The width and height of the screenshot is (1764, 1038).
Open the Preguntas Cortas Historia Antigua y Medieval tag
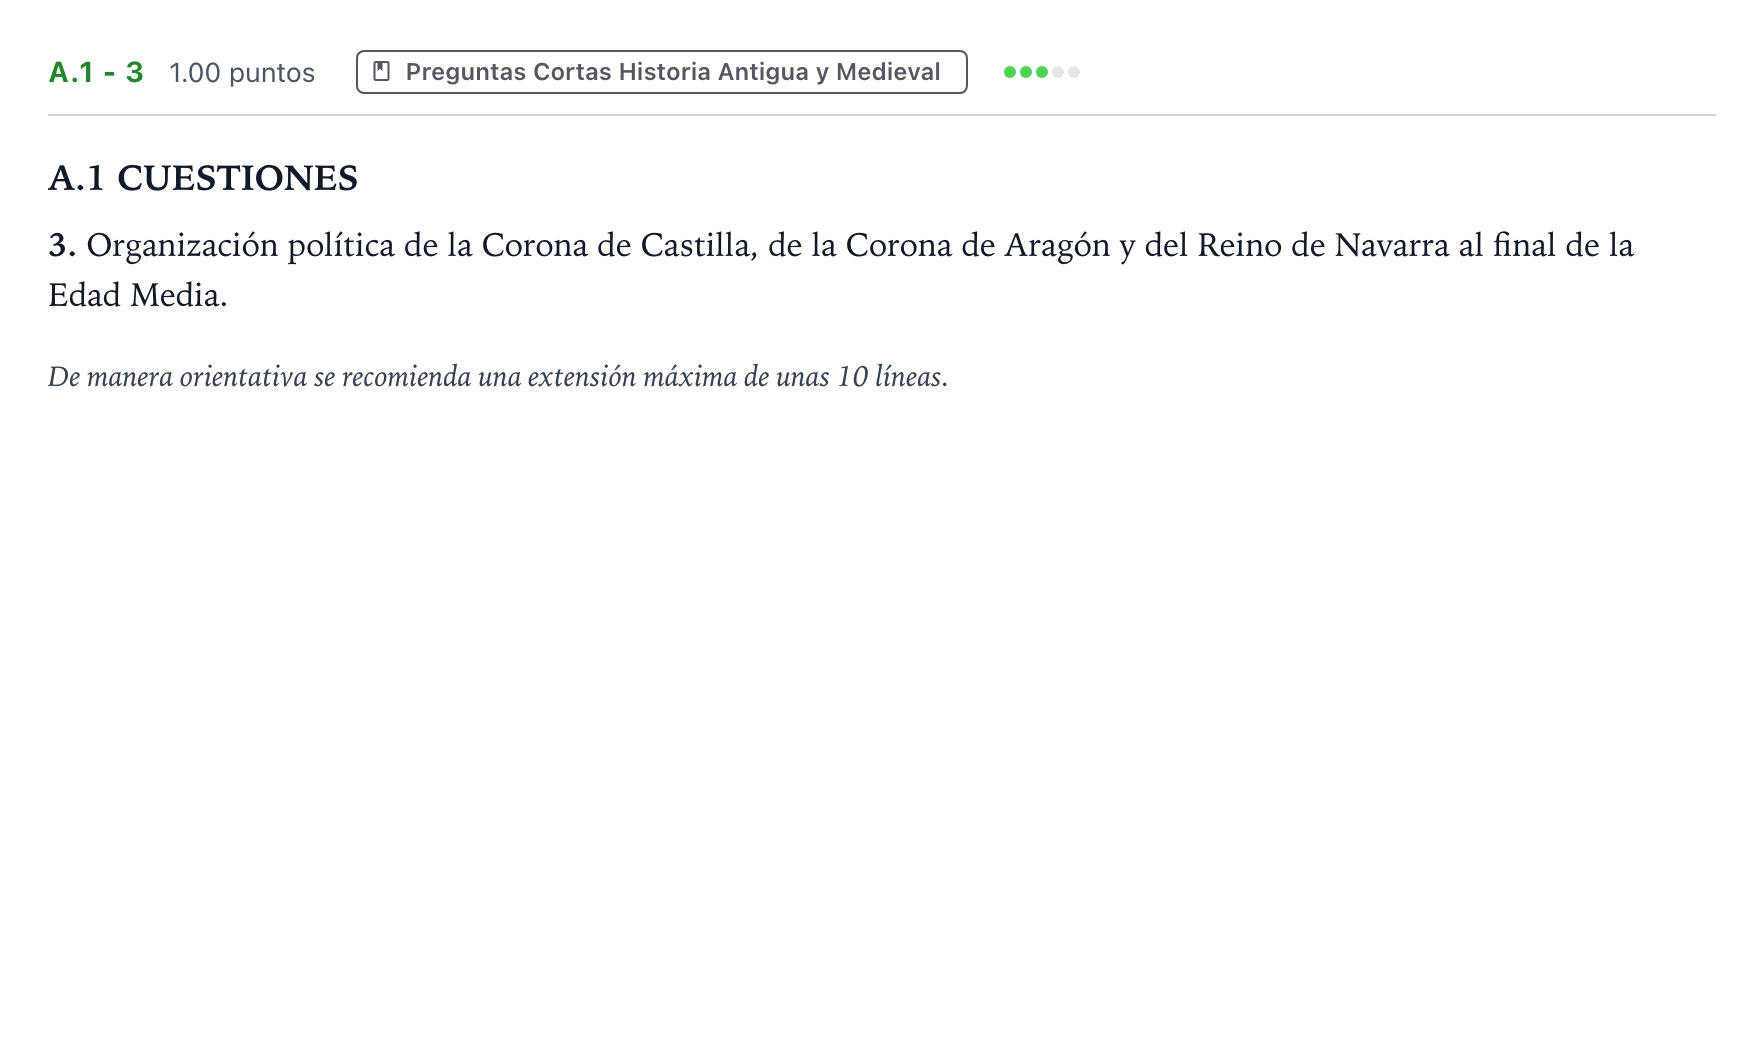[x=661, y=72]
